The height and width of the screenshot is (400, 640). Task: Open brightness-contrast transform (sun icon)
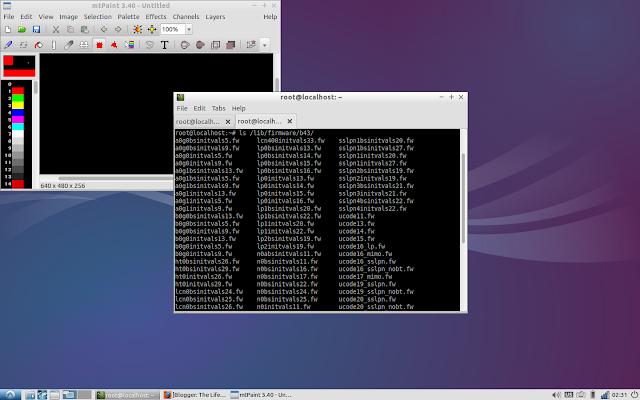point(138,29)
